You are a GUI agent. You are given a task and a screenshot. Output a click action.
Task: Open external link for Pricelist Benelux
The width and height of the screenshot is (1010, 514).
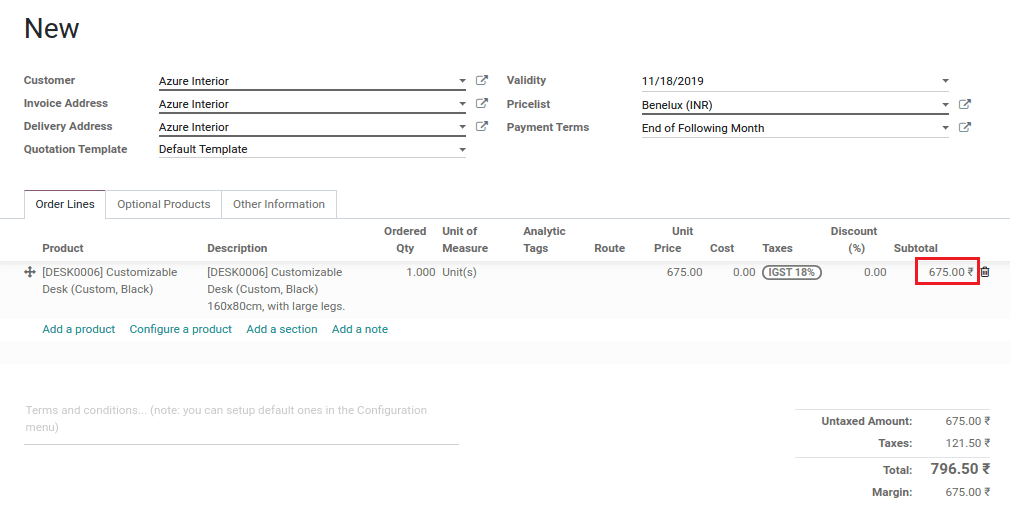pos(964,104)
